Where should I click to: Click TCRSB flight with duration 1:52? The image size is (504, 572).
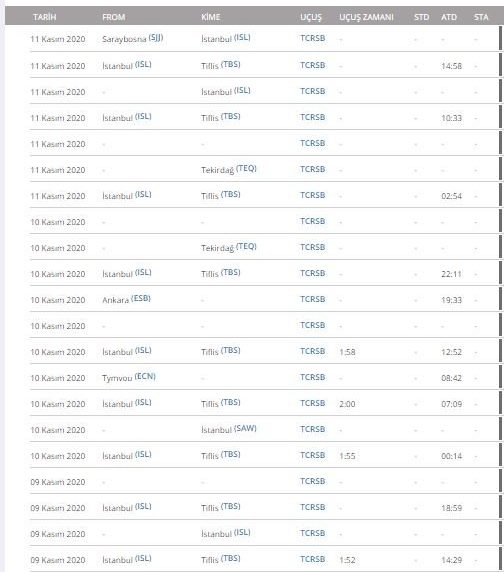[x=313, y=559]
